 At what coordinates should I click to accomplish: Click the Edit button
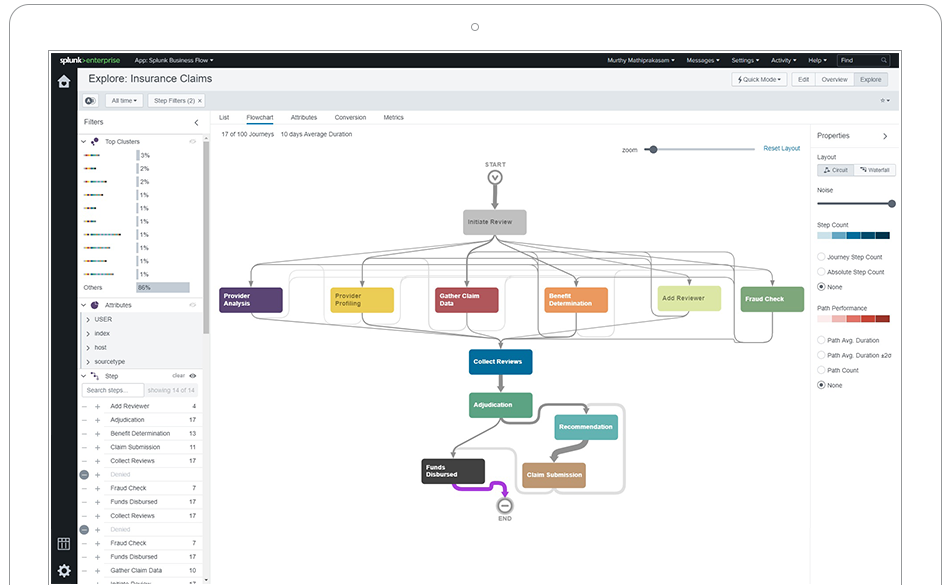tap(803, 79)
